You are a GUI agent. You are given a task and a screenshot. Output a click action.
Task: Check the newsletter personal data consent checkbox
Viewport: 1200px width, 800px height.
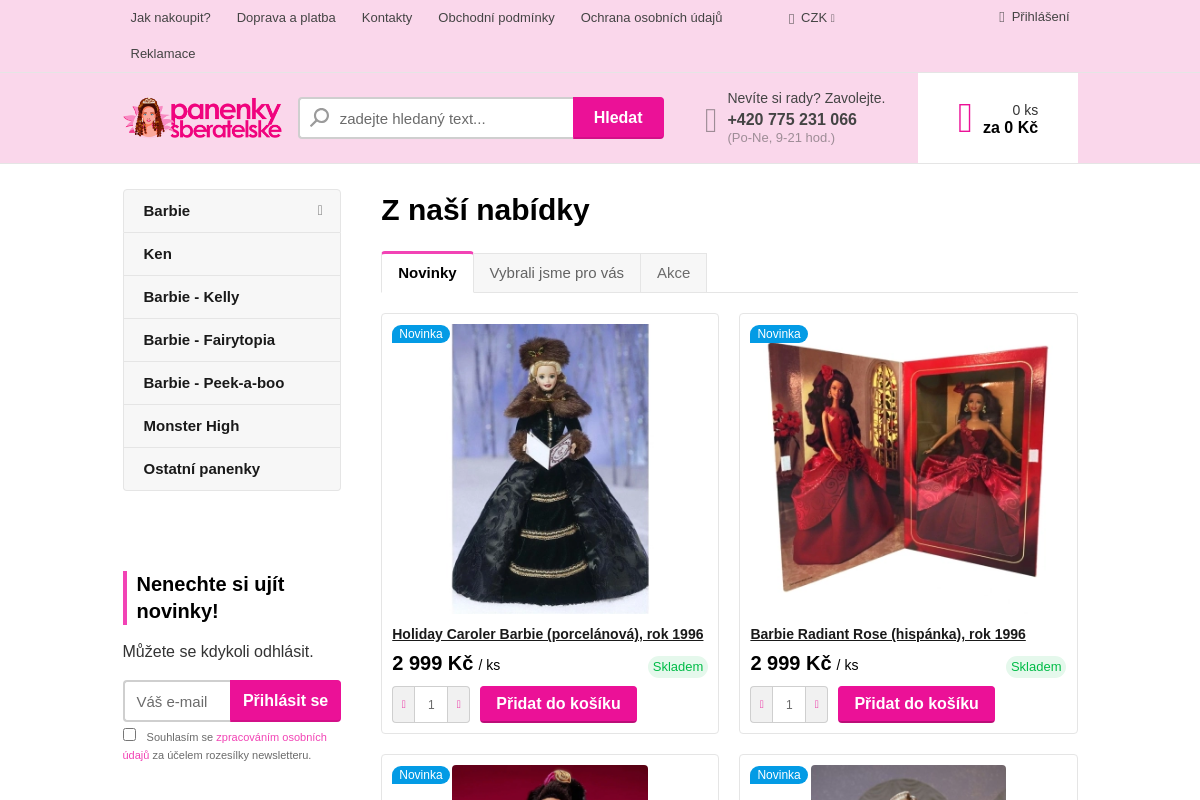(x=129, y=735)
